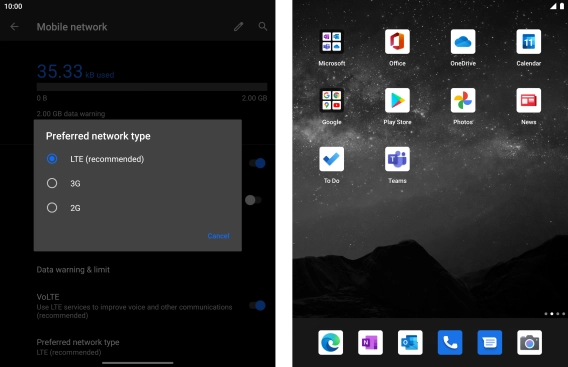
Task: Toggle the disabled switch beside the dialog
Action: tap(253, 200)
